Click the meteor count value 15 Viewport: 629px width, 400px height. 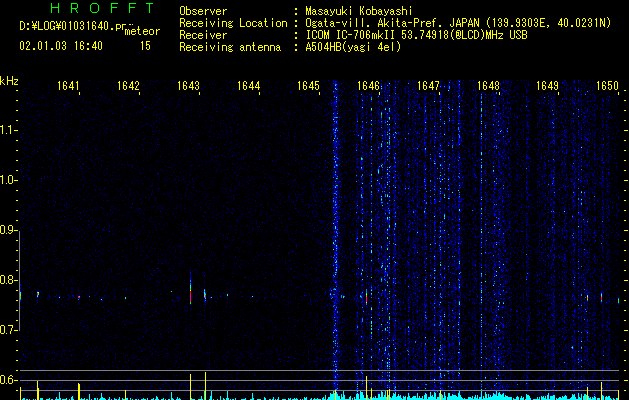[x=145, y=46]
